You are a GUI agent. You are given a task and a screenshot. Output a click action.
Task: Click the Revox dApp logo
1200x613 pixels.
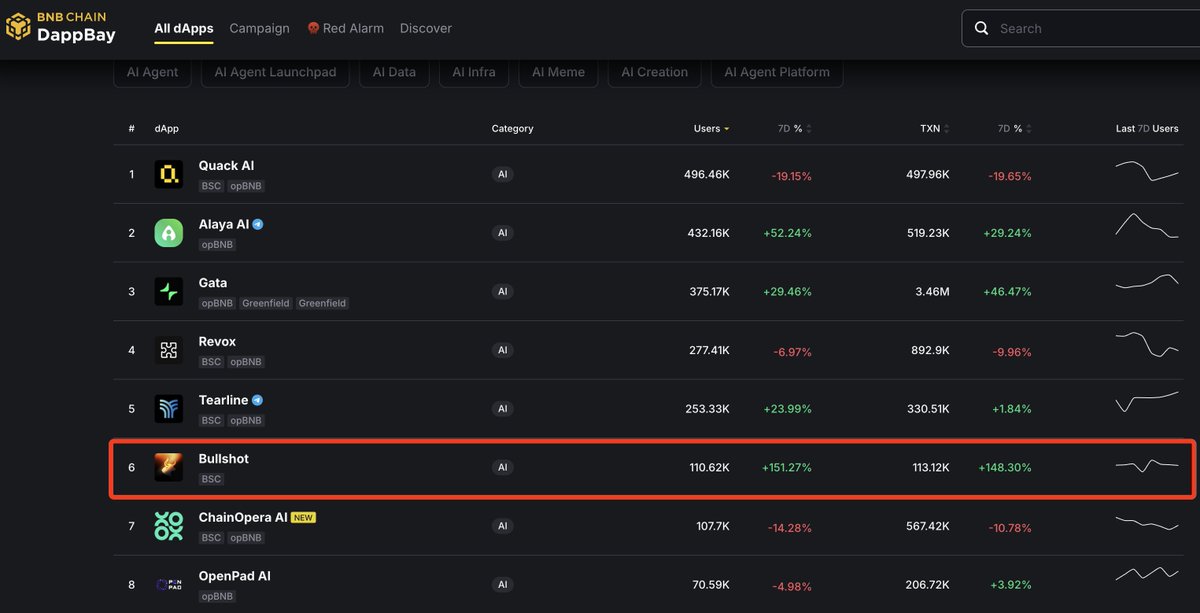[x=168, y=350]
